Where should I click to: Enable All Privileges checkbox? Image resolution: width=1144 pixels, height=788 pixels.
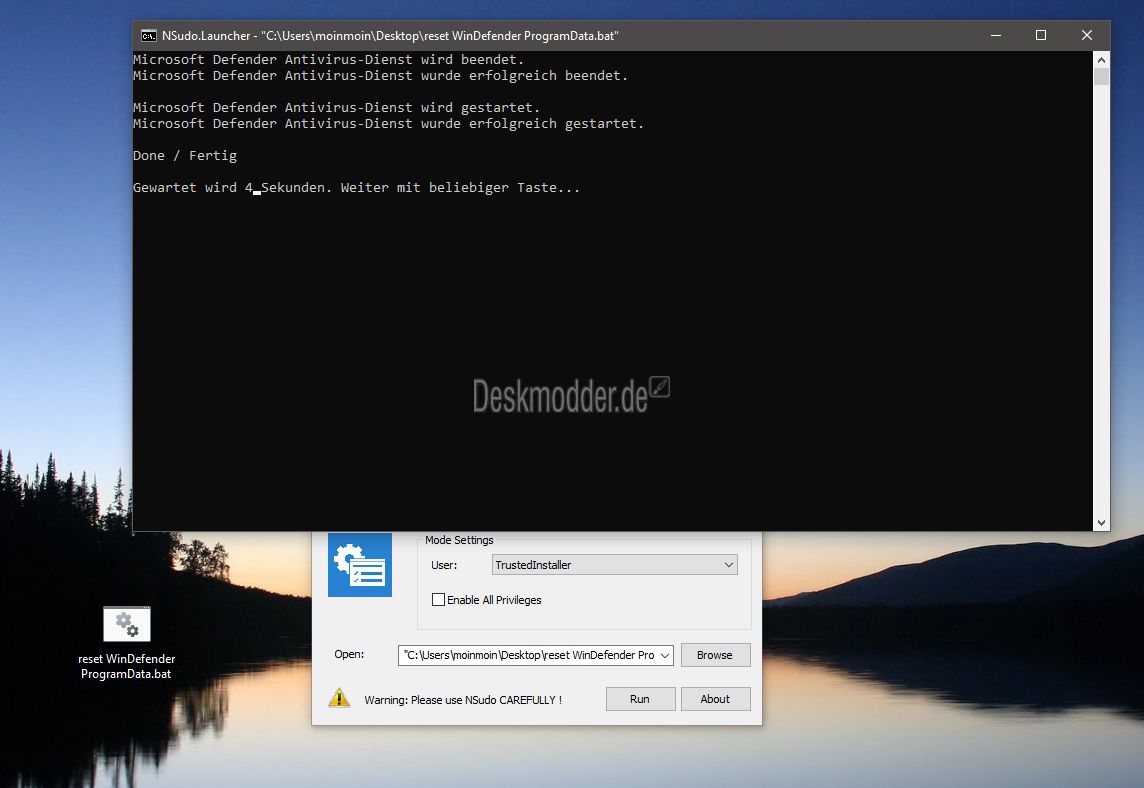point(438,600)
